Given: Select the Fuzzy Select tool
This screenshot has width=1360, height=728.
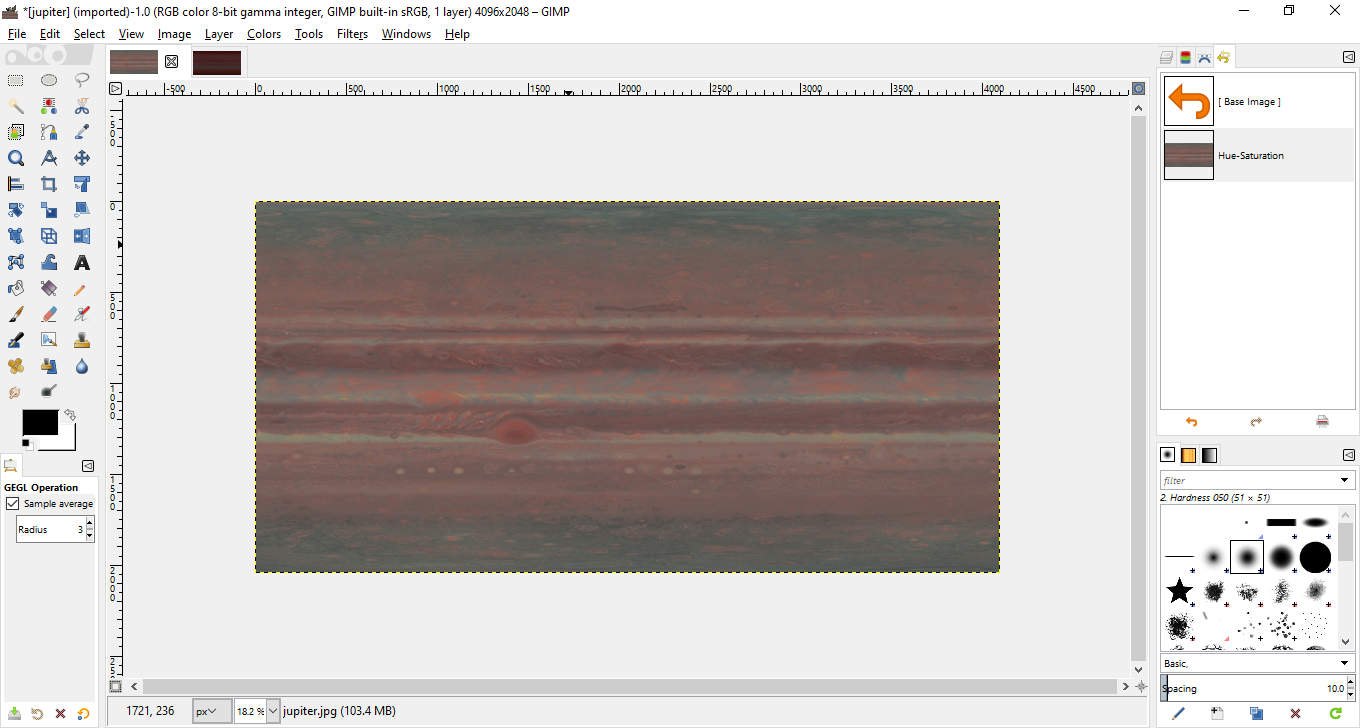Looking at the screenshot, I should (x=16, y=106).
